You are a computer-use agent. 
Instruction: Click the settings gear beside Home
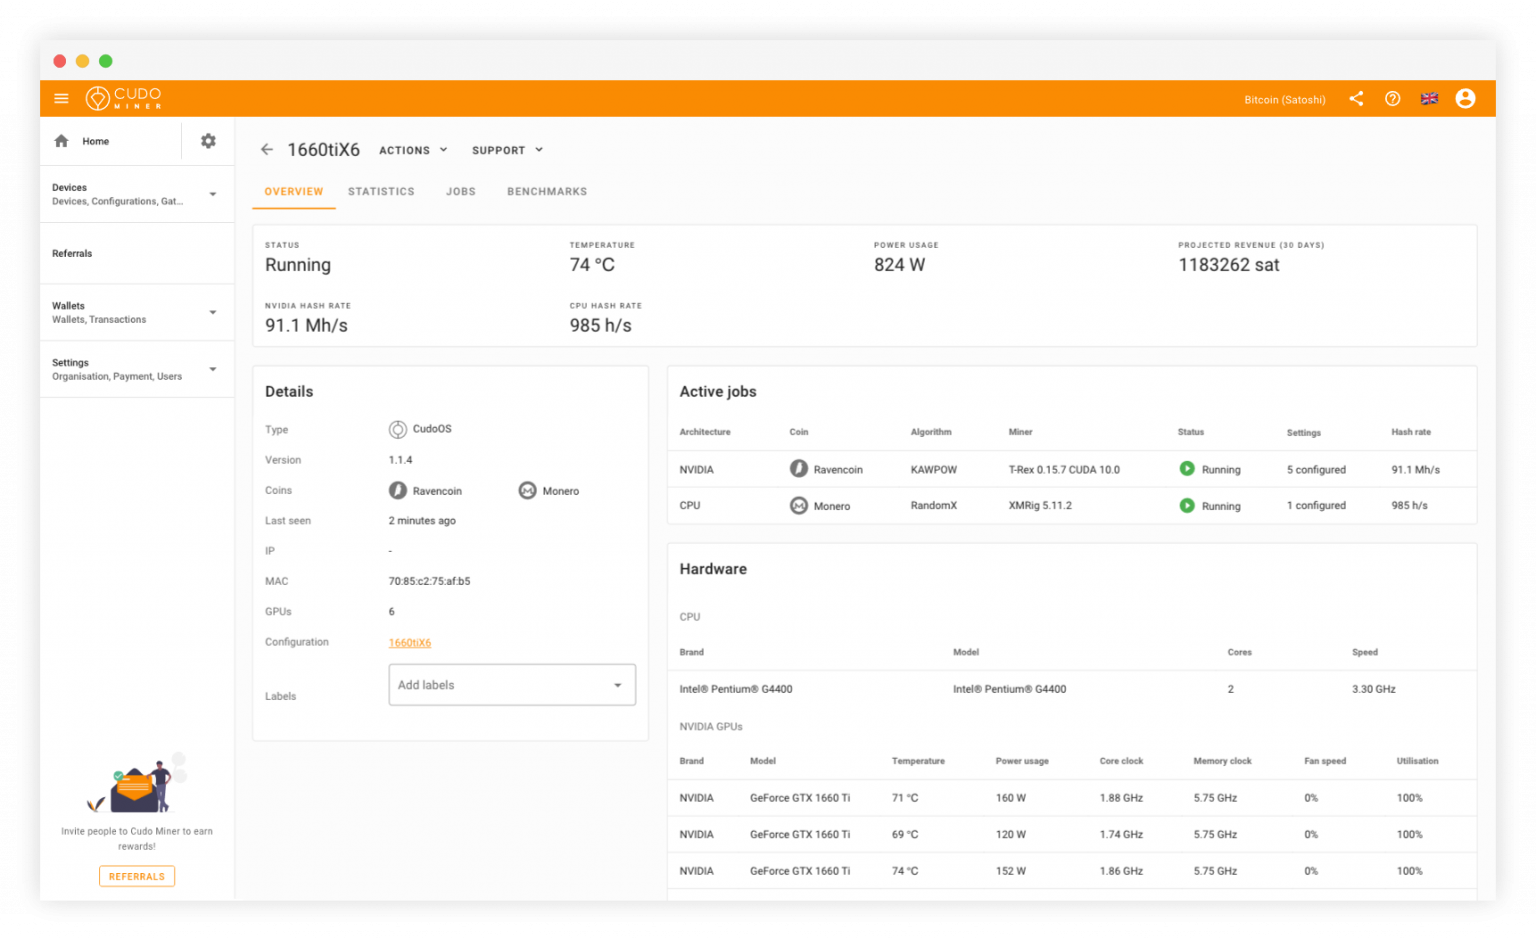(207, 140)
